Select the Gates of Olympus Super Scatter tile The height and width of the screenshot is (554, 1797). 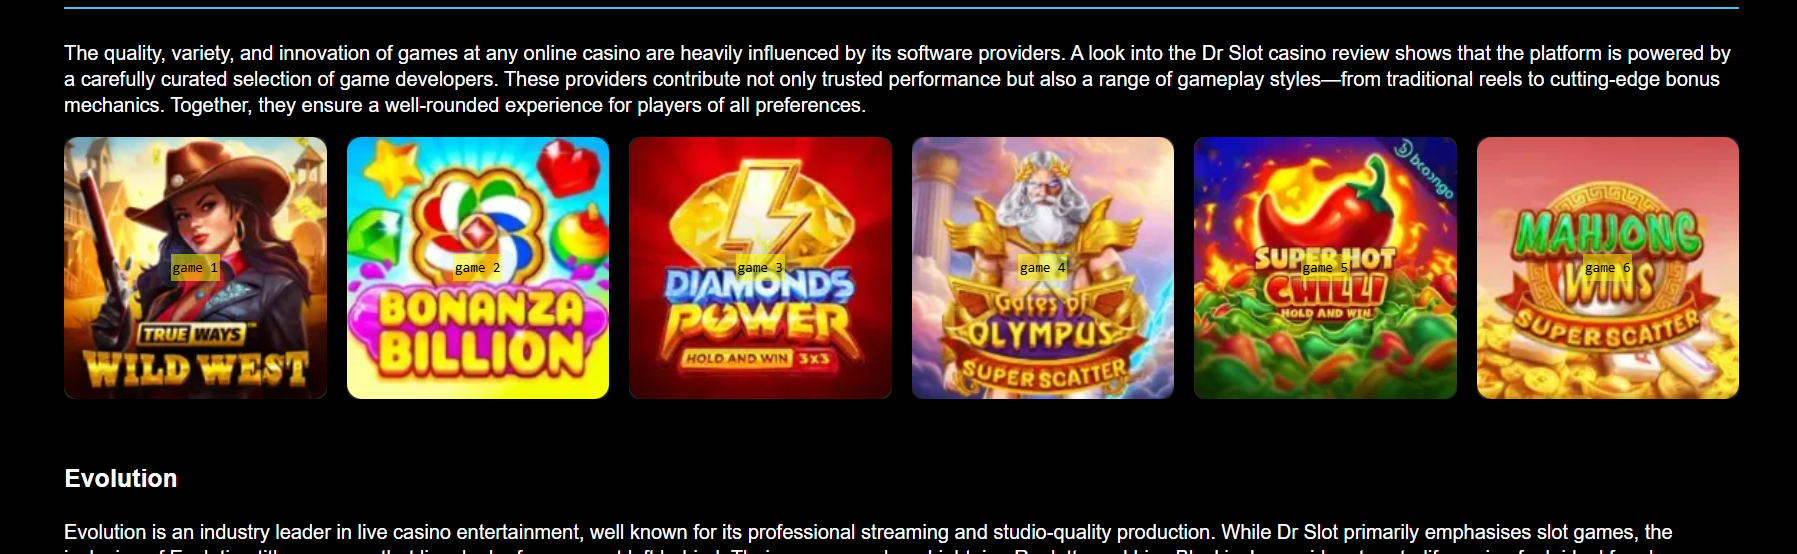(x=1043, y=268)
